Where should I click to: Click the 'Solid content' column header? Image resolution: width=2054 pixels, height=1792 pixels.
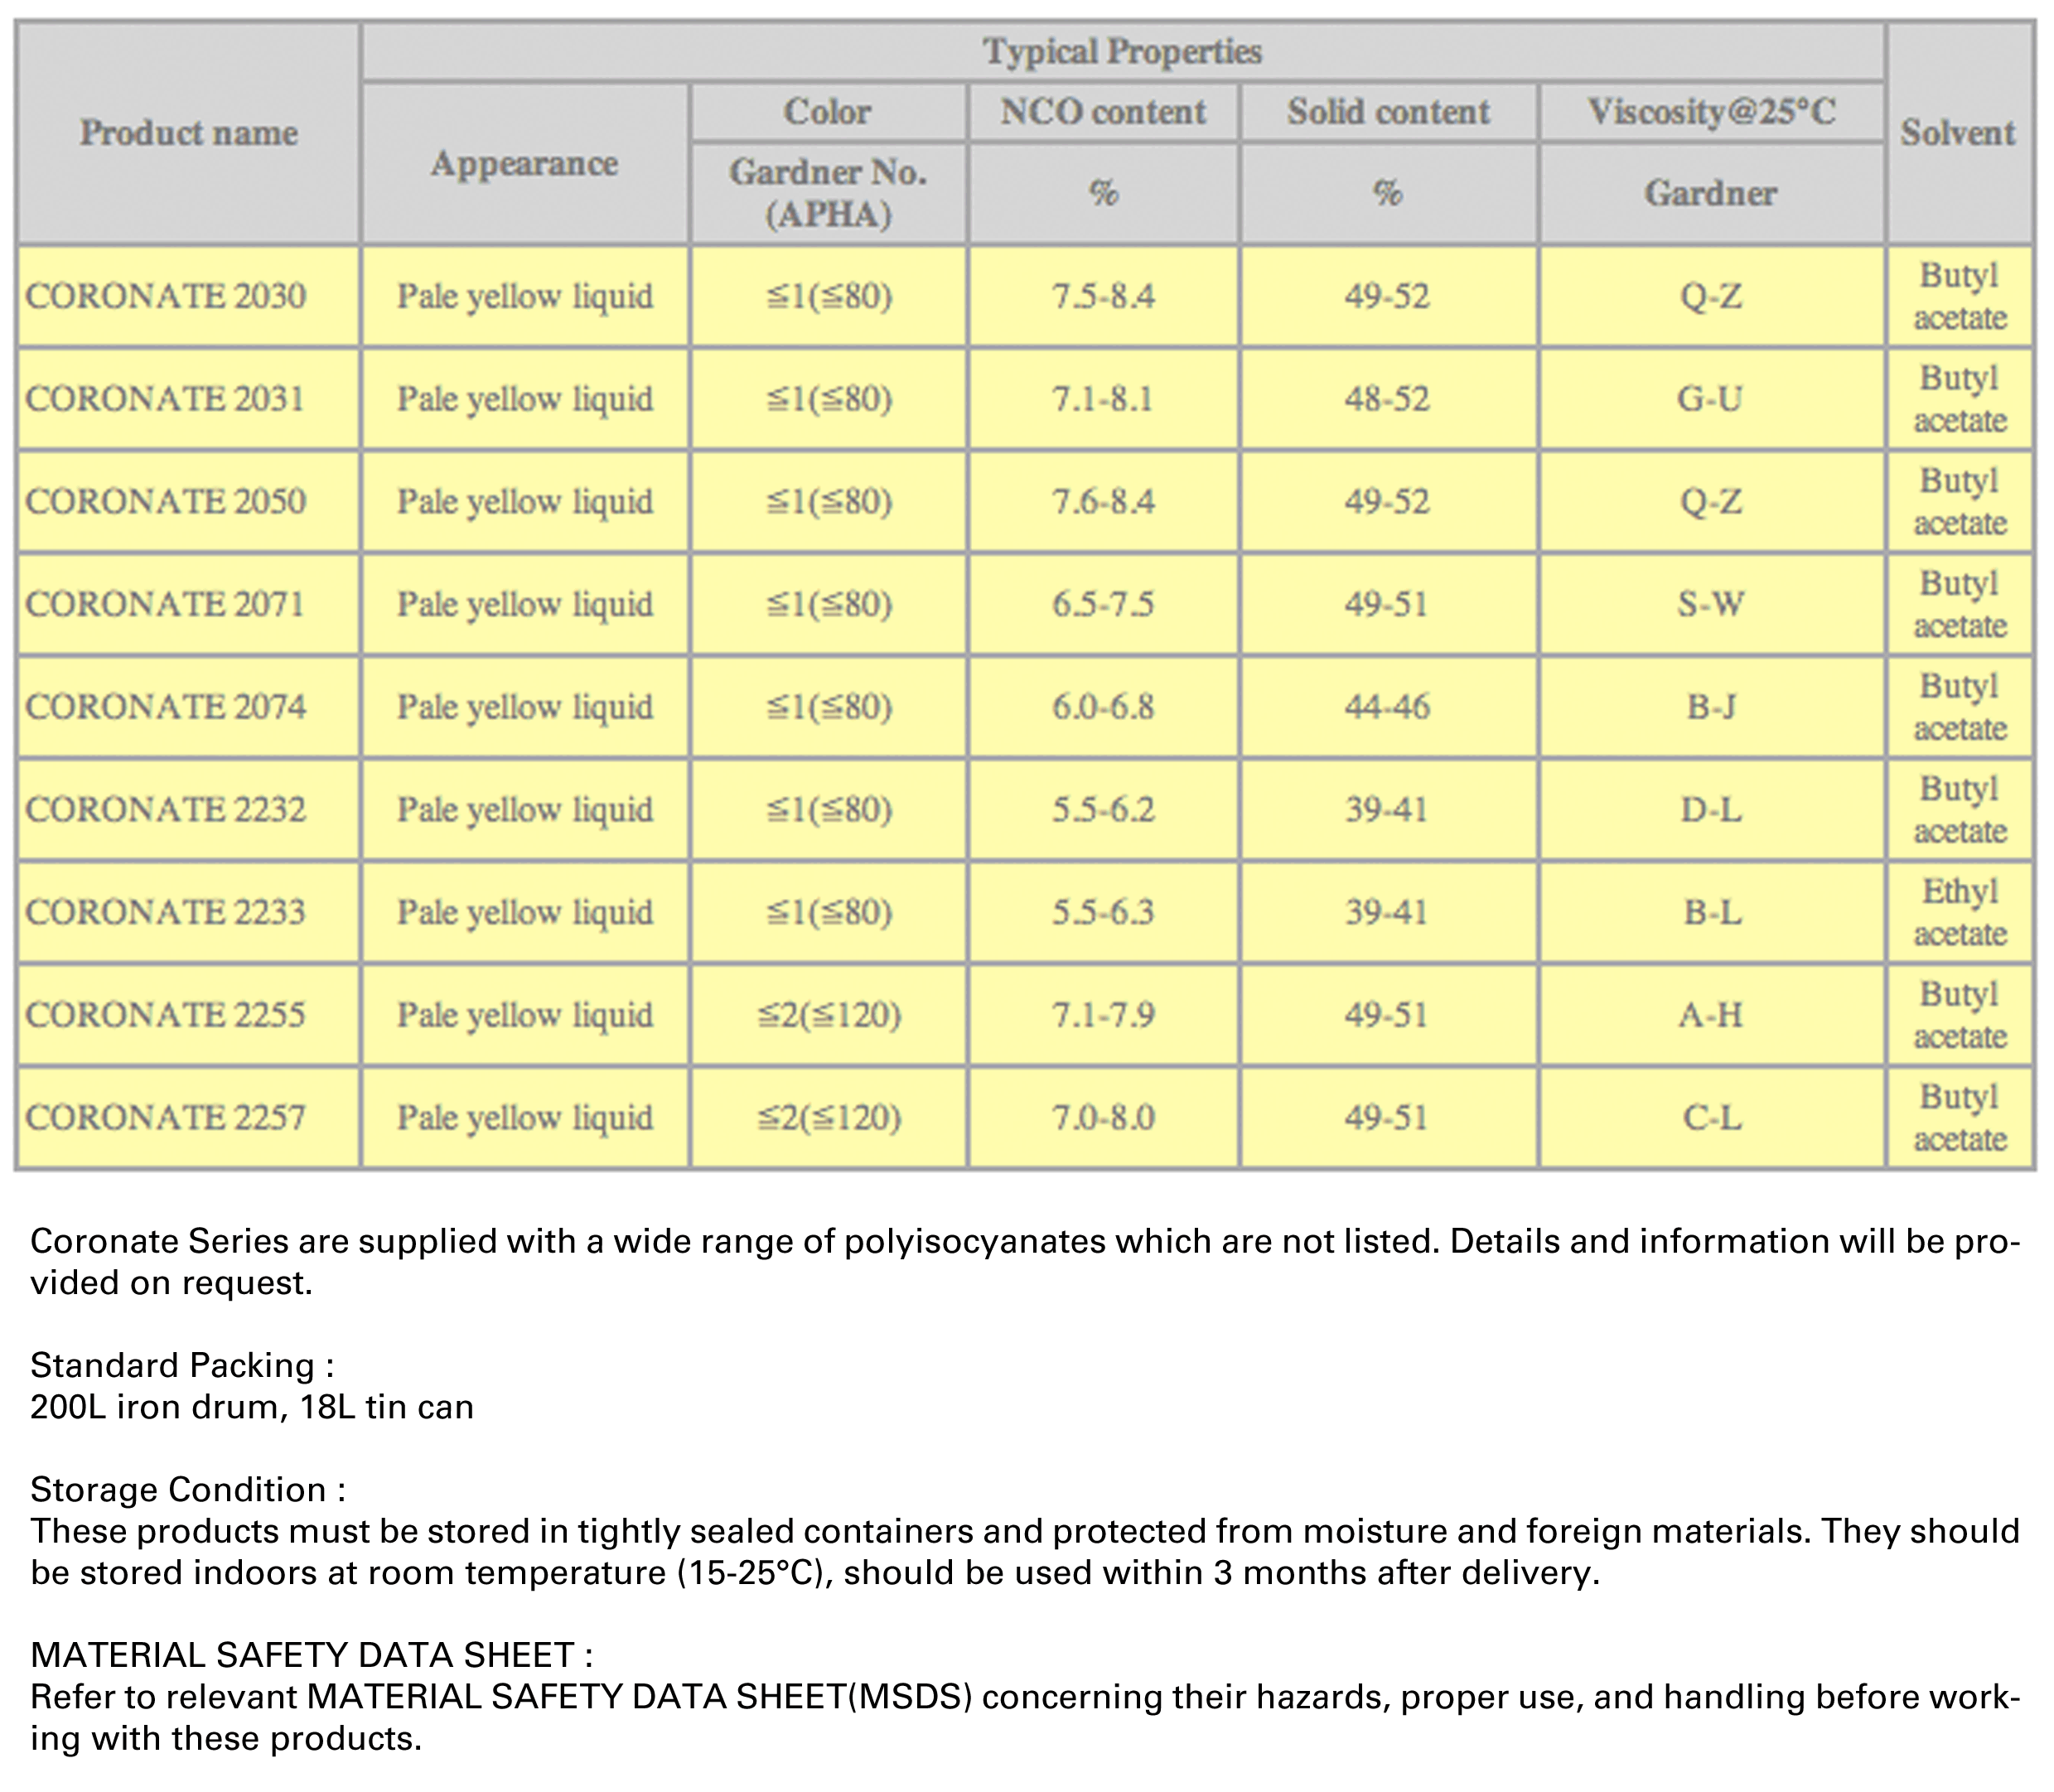click(1389, 111)
